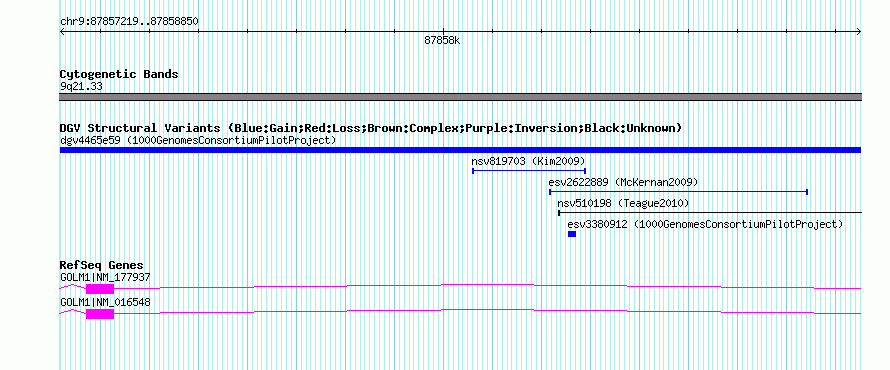Screen dimensions: 890x370
Task: Click the nsv510198 black variant span line
Action: point(710,213)
